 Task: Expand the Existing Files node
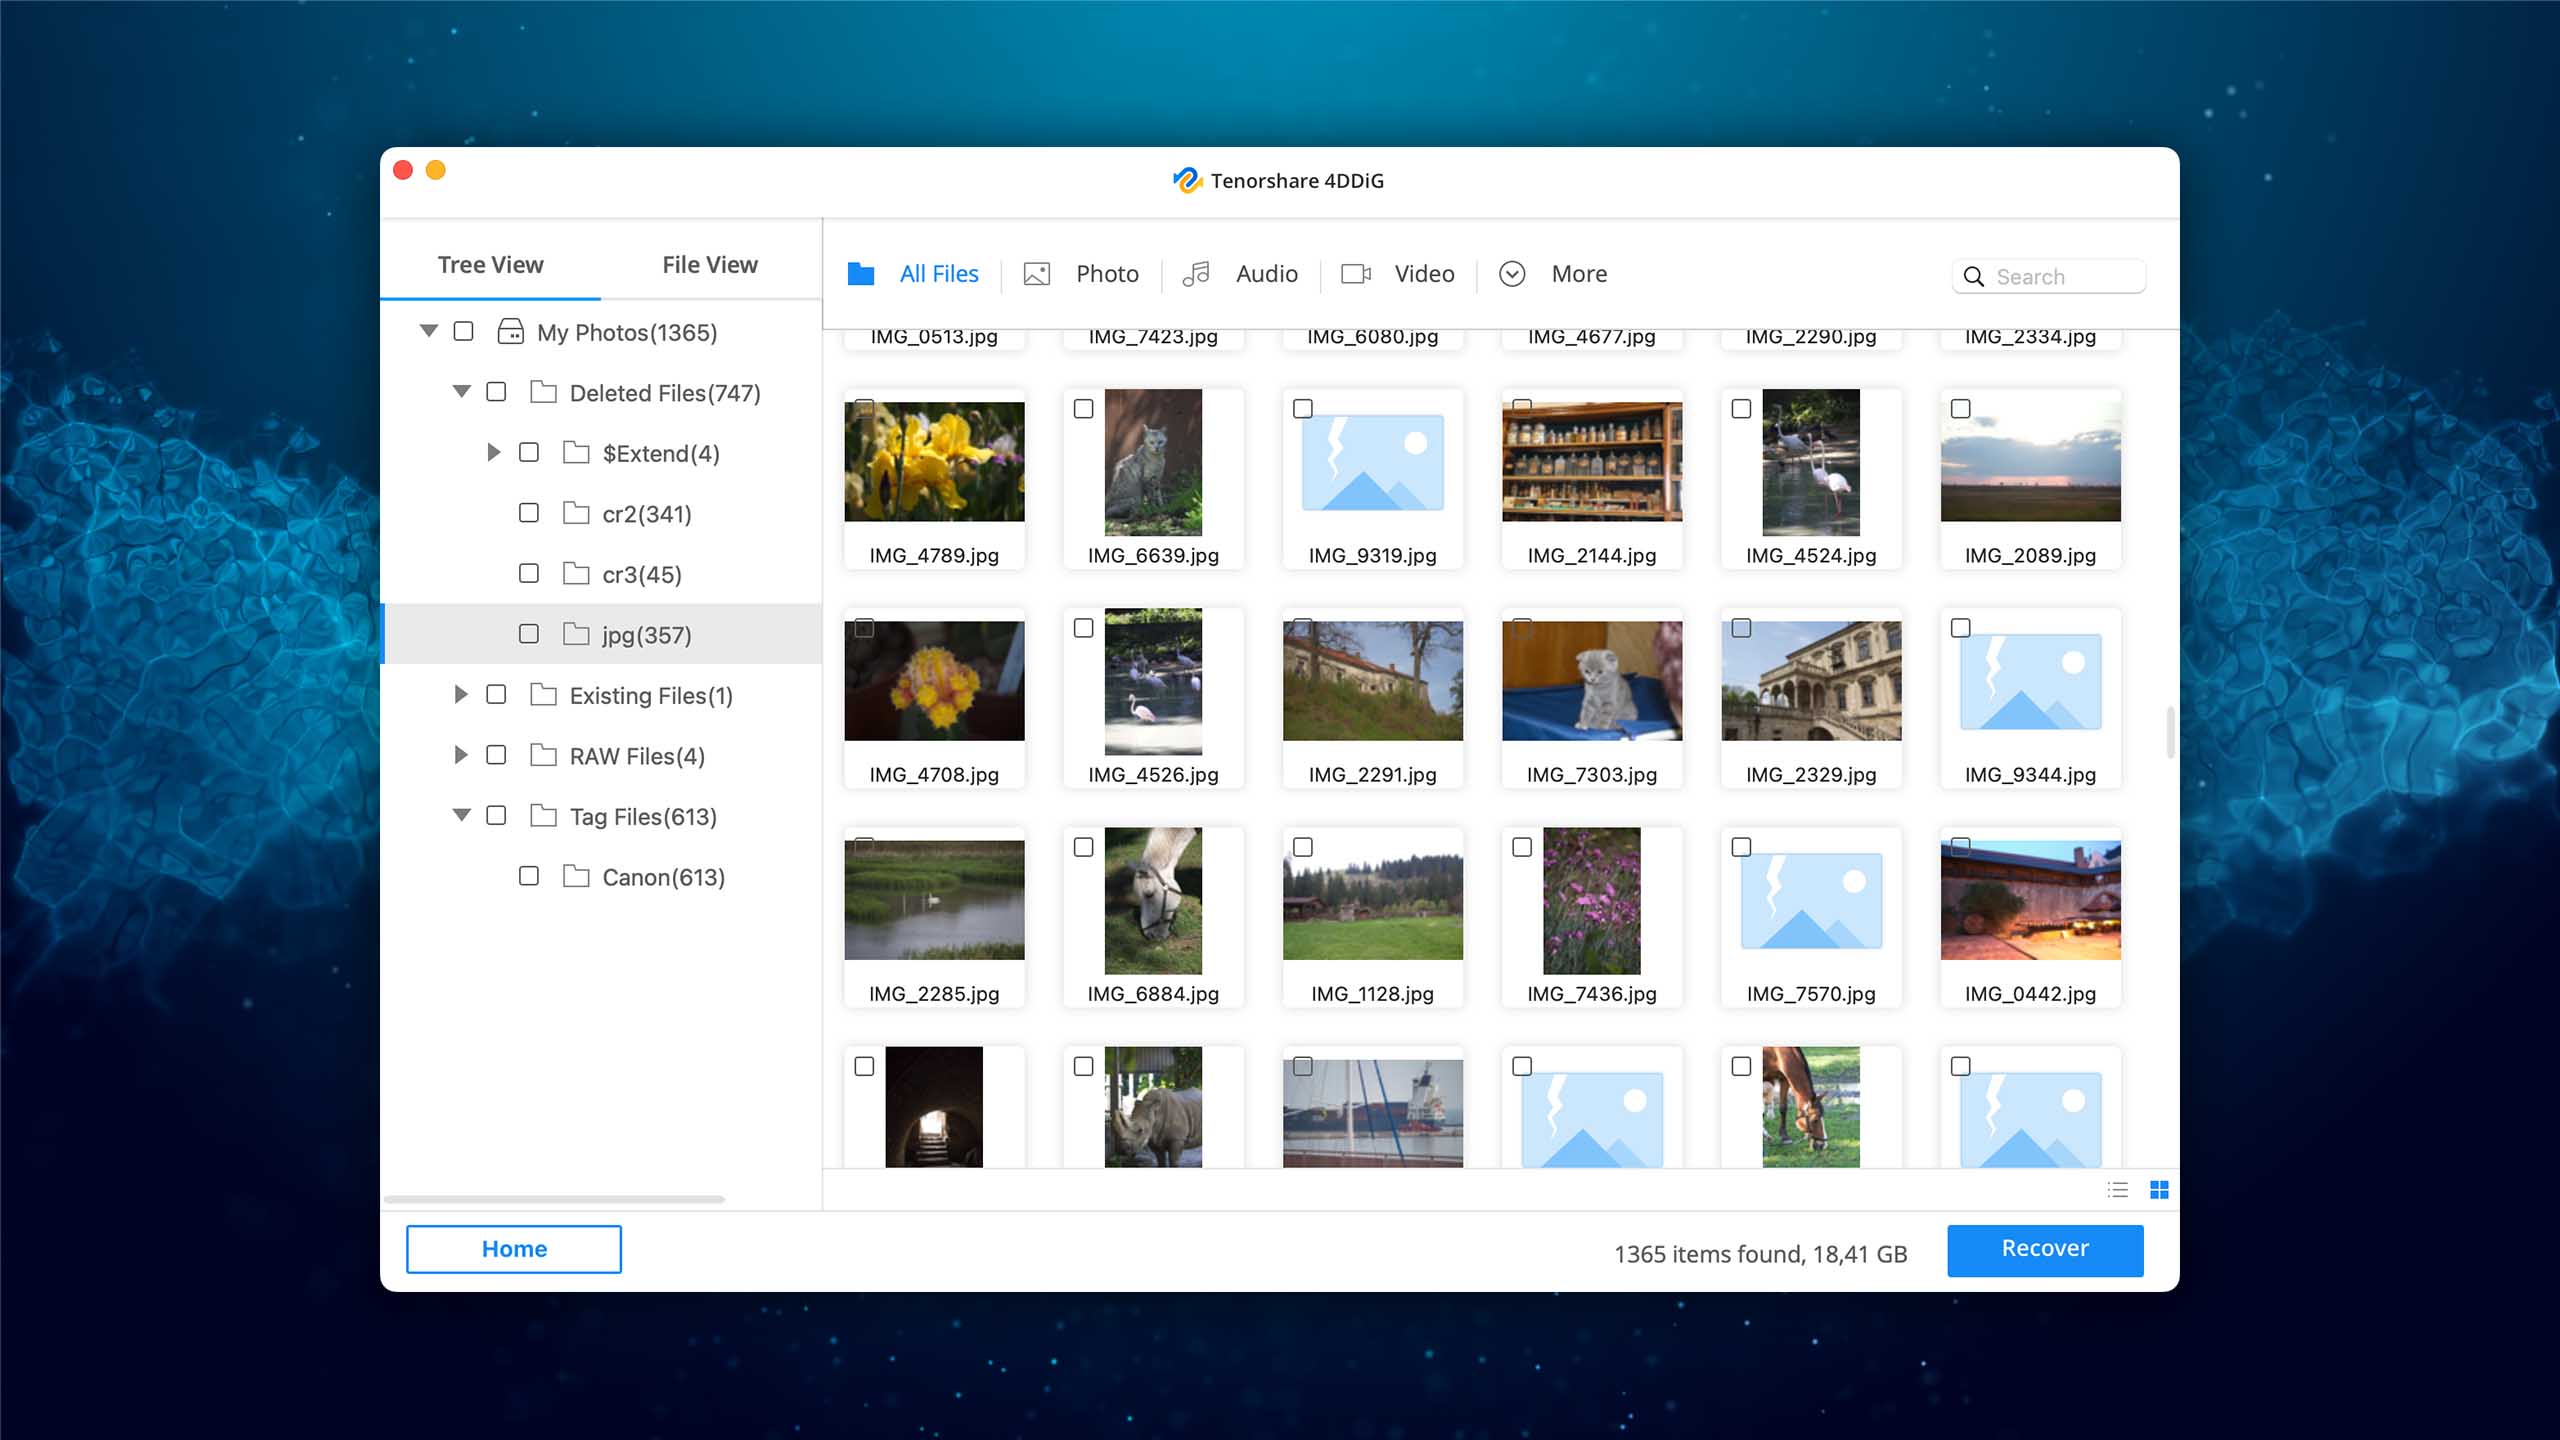460,694
